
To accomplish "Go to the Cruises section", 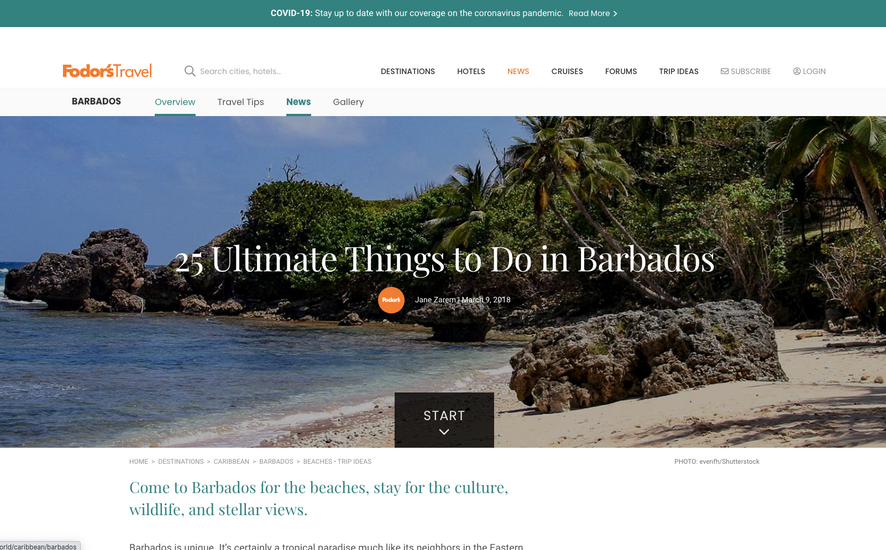I will click(567, 71).
